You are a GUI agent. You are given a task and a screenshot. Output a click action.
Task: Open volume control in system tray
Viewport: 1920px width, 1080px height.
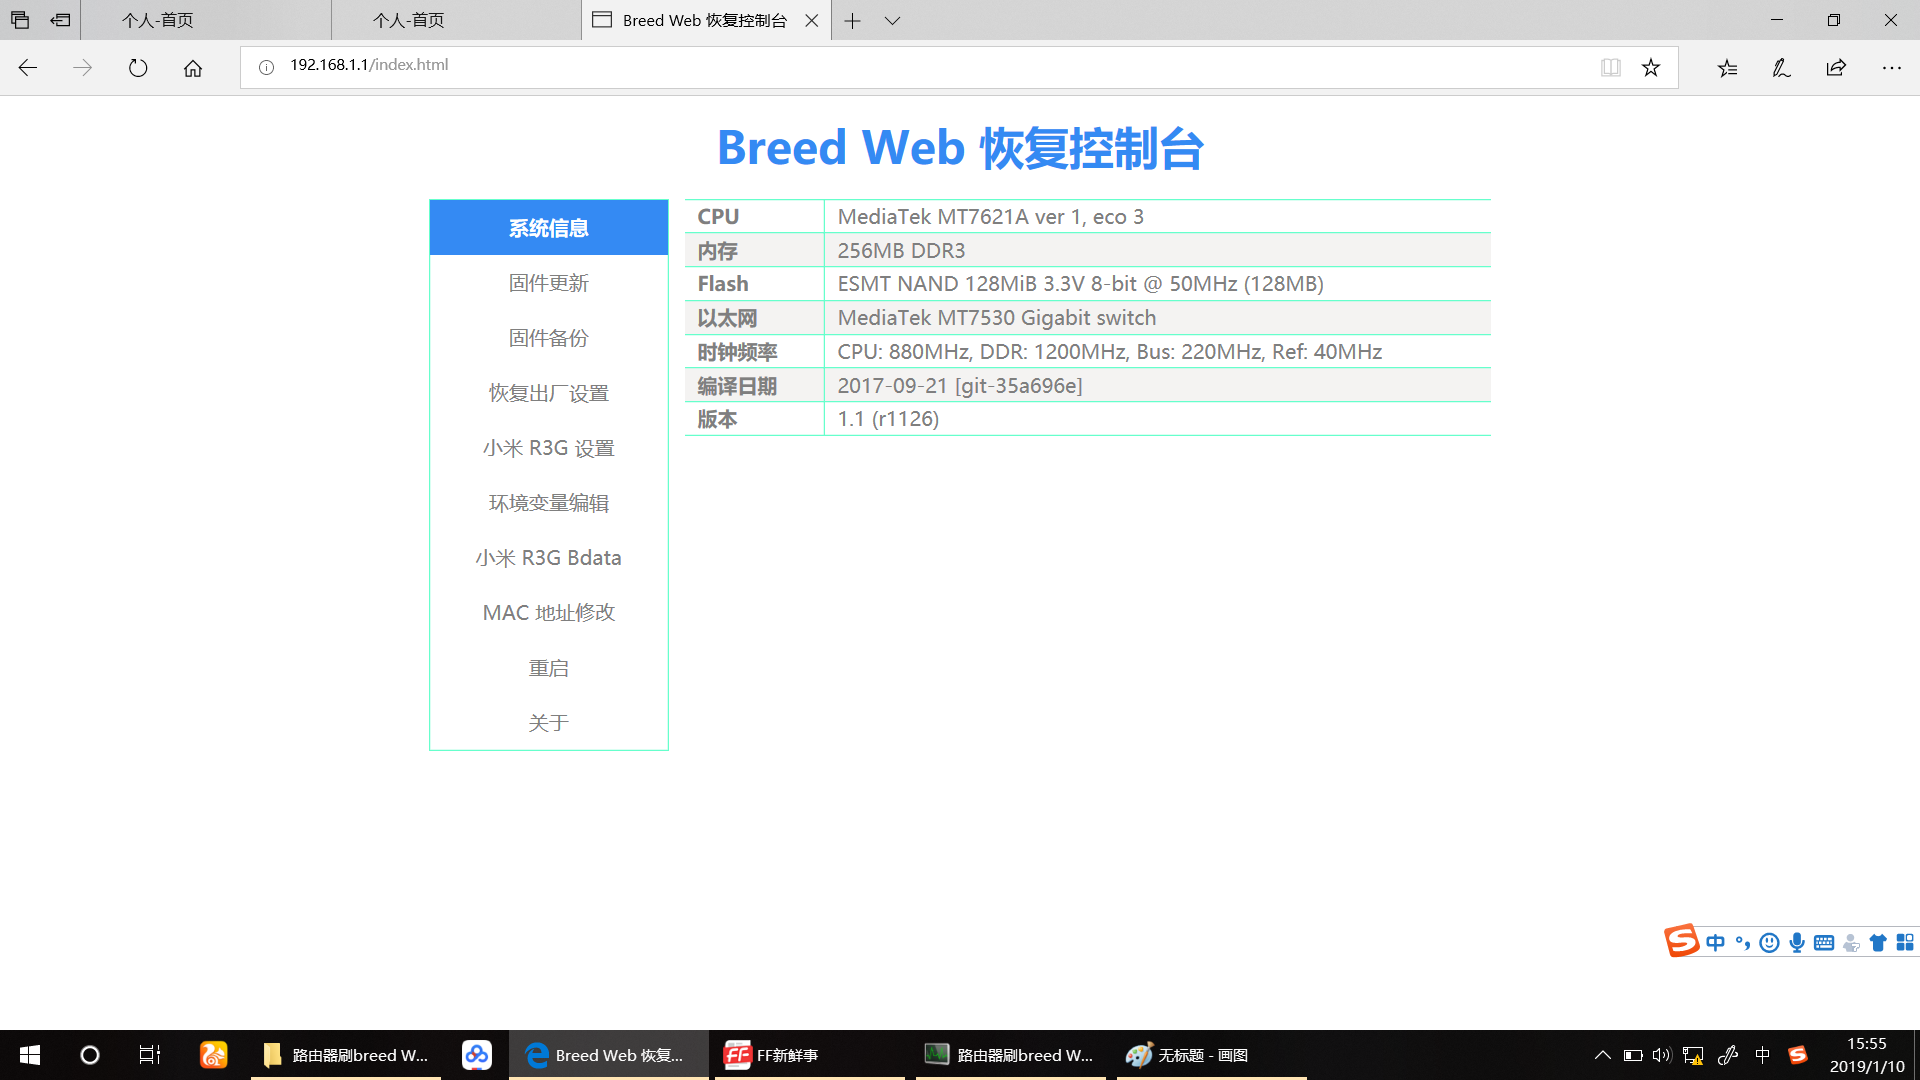(1661, 1055)
